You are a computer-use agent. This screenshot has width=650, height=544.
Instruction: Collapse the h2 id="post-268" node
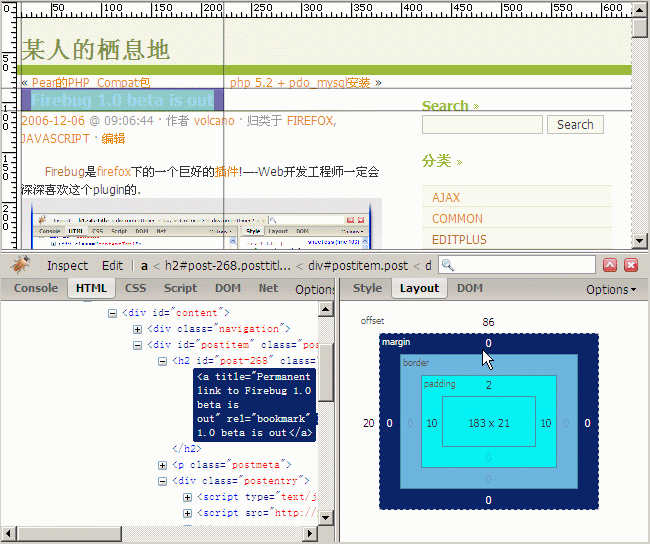[x=163, y=361]
